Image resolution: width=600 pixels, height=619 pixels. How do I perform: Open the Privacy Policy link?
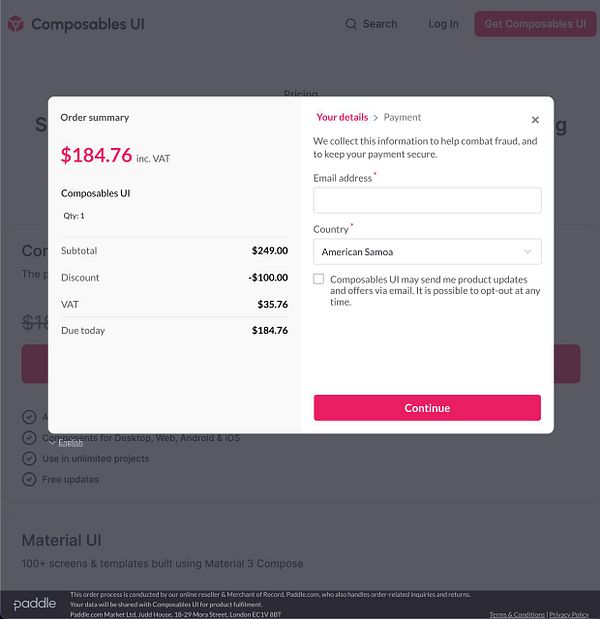pyautogui.click(x=569, y=614)
